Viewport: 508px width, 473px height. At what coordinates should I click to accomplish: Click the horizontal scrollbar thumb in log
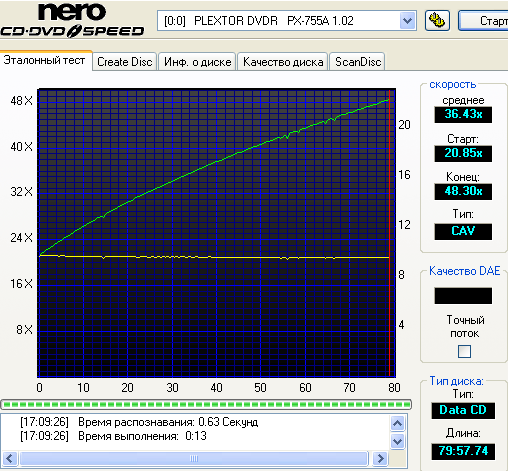[x=194, y=459]
